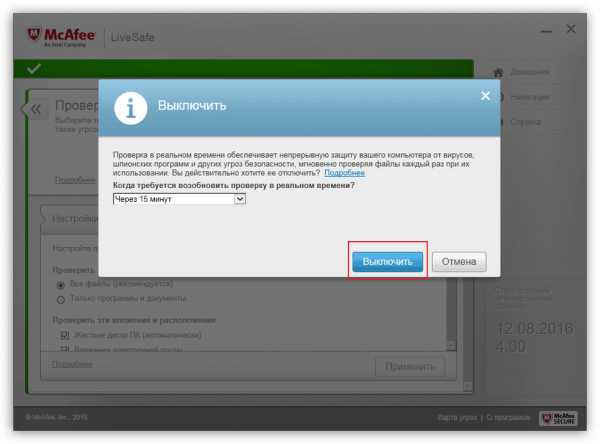Click the McAfee Secure badge
Image resolution: width=600 pixels, height=444 pixels.
click(558, 418)
